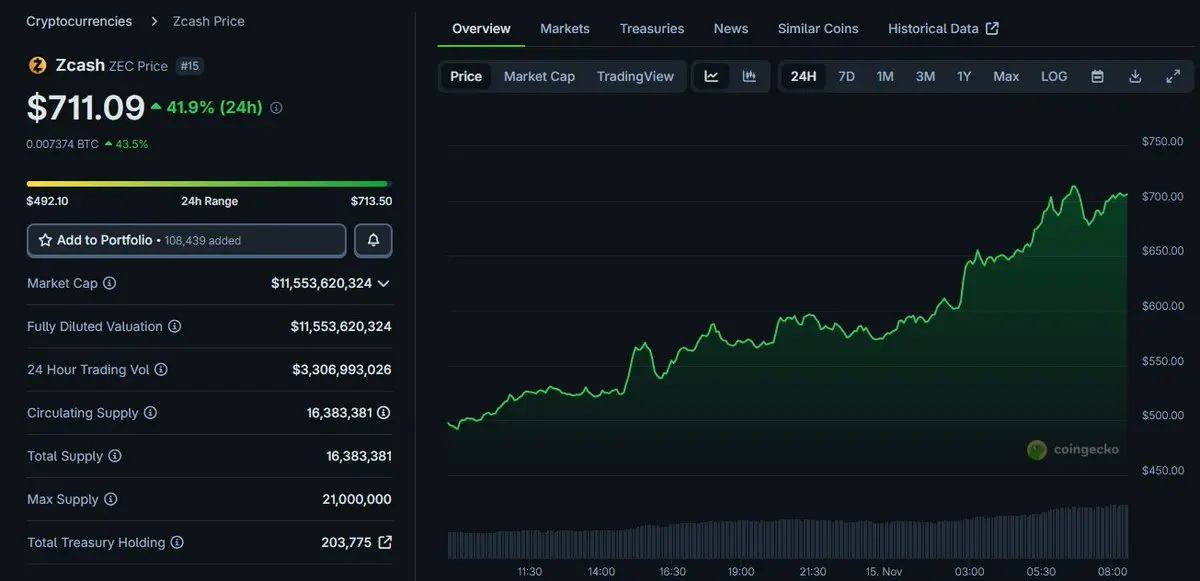Click the $750.00 price axis label
Viewport: 1200px width, 581px height.
1162,142
